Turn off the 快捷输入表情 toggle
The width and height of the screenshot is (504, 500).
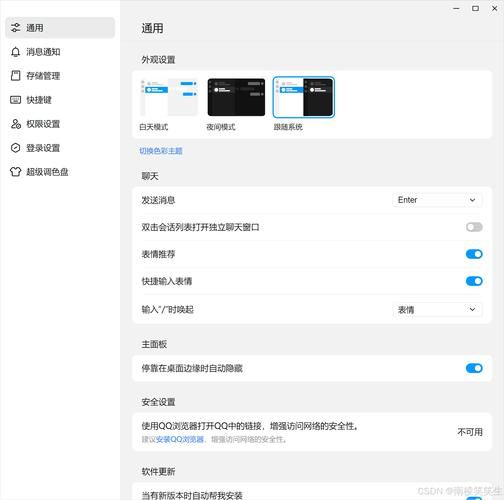[x=474, y=281]
